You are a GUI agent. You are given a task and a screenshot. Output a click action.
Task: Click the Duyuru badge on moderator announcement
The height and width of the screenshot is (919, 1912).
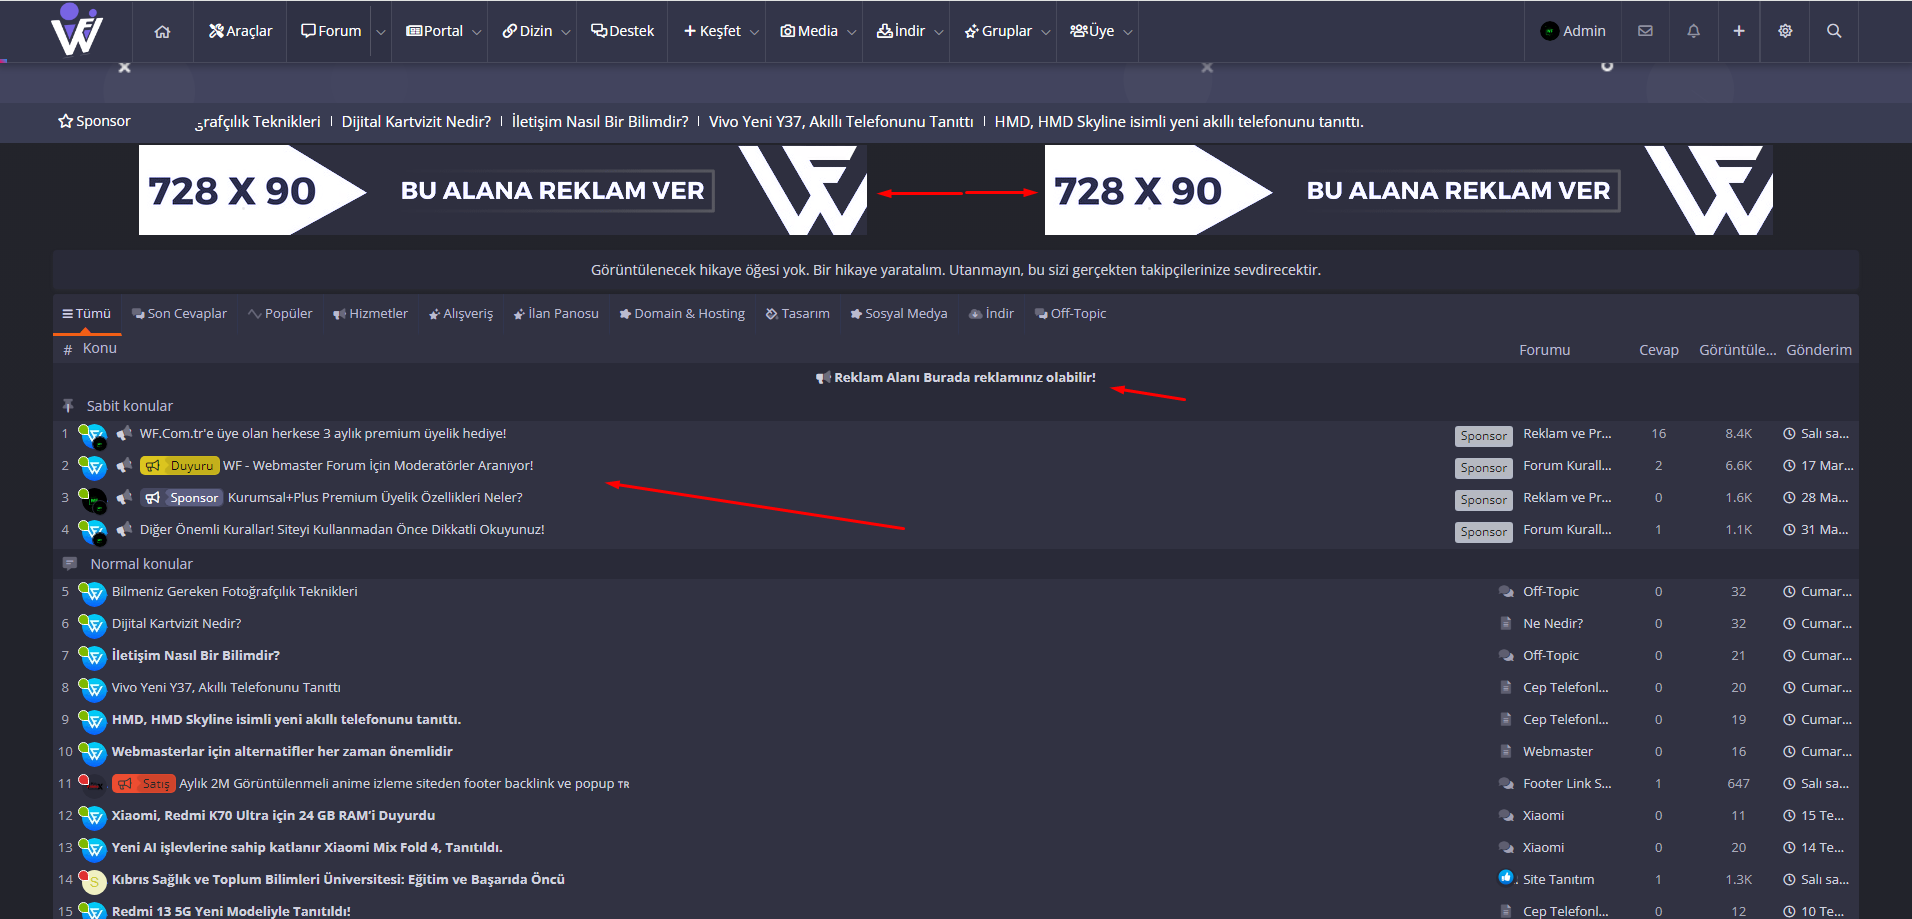coord(179,465)
